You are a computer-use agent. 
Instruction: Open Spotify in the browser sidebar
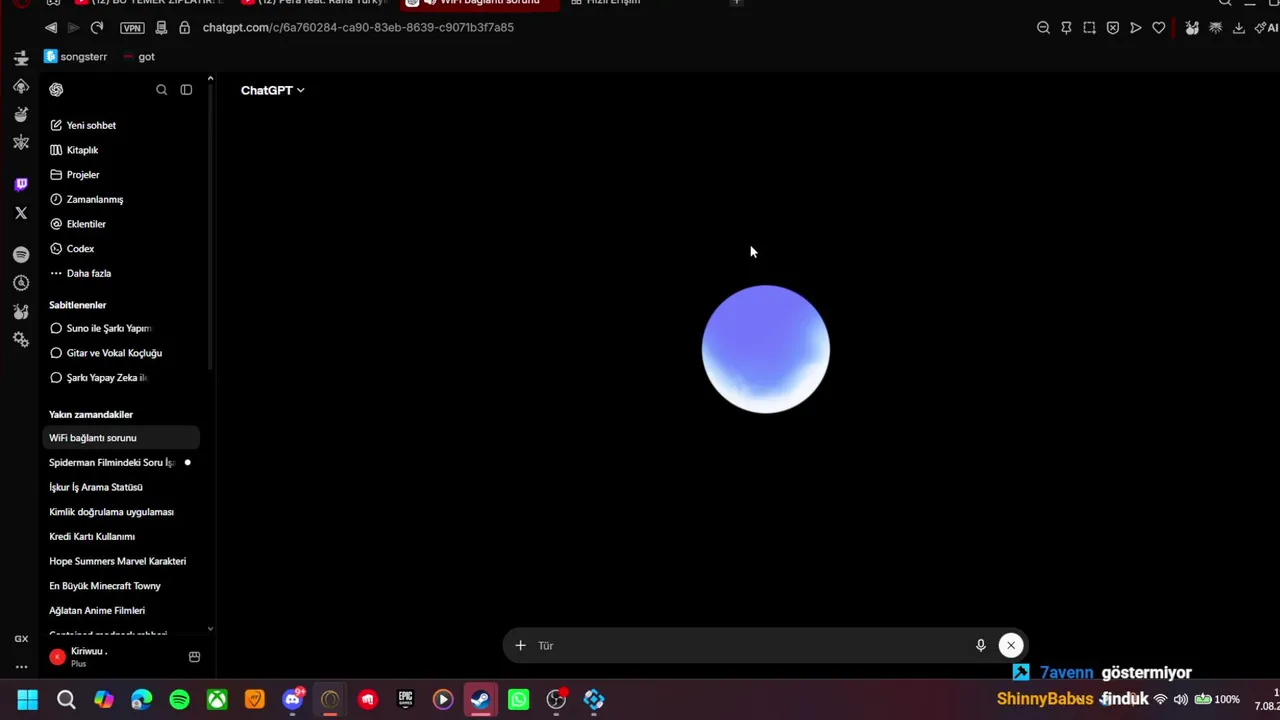coord(21,255)
